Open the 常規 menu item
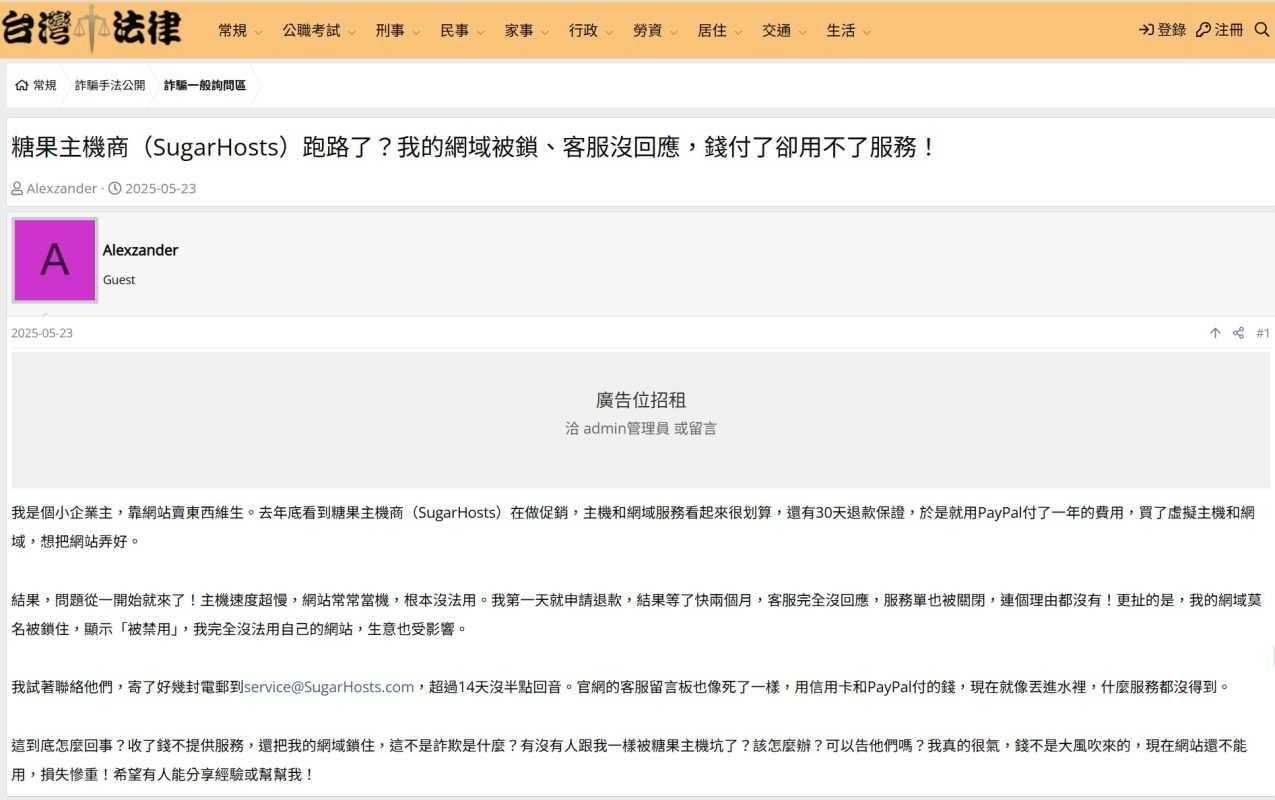 point(232,31)
